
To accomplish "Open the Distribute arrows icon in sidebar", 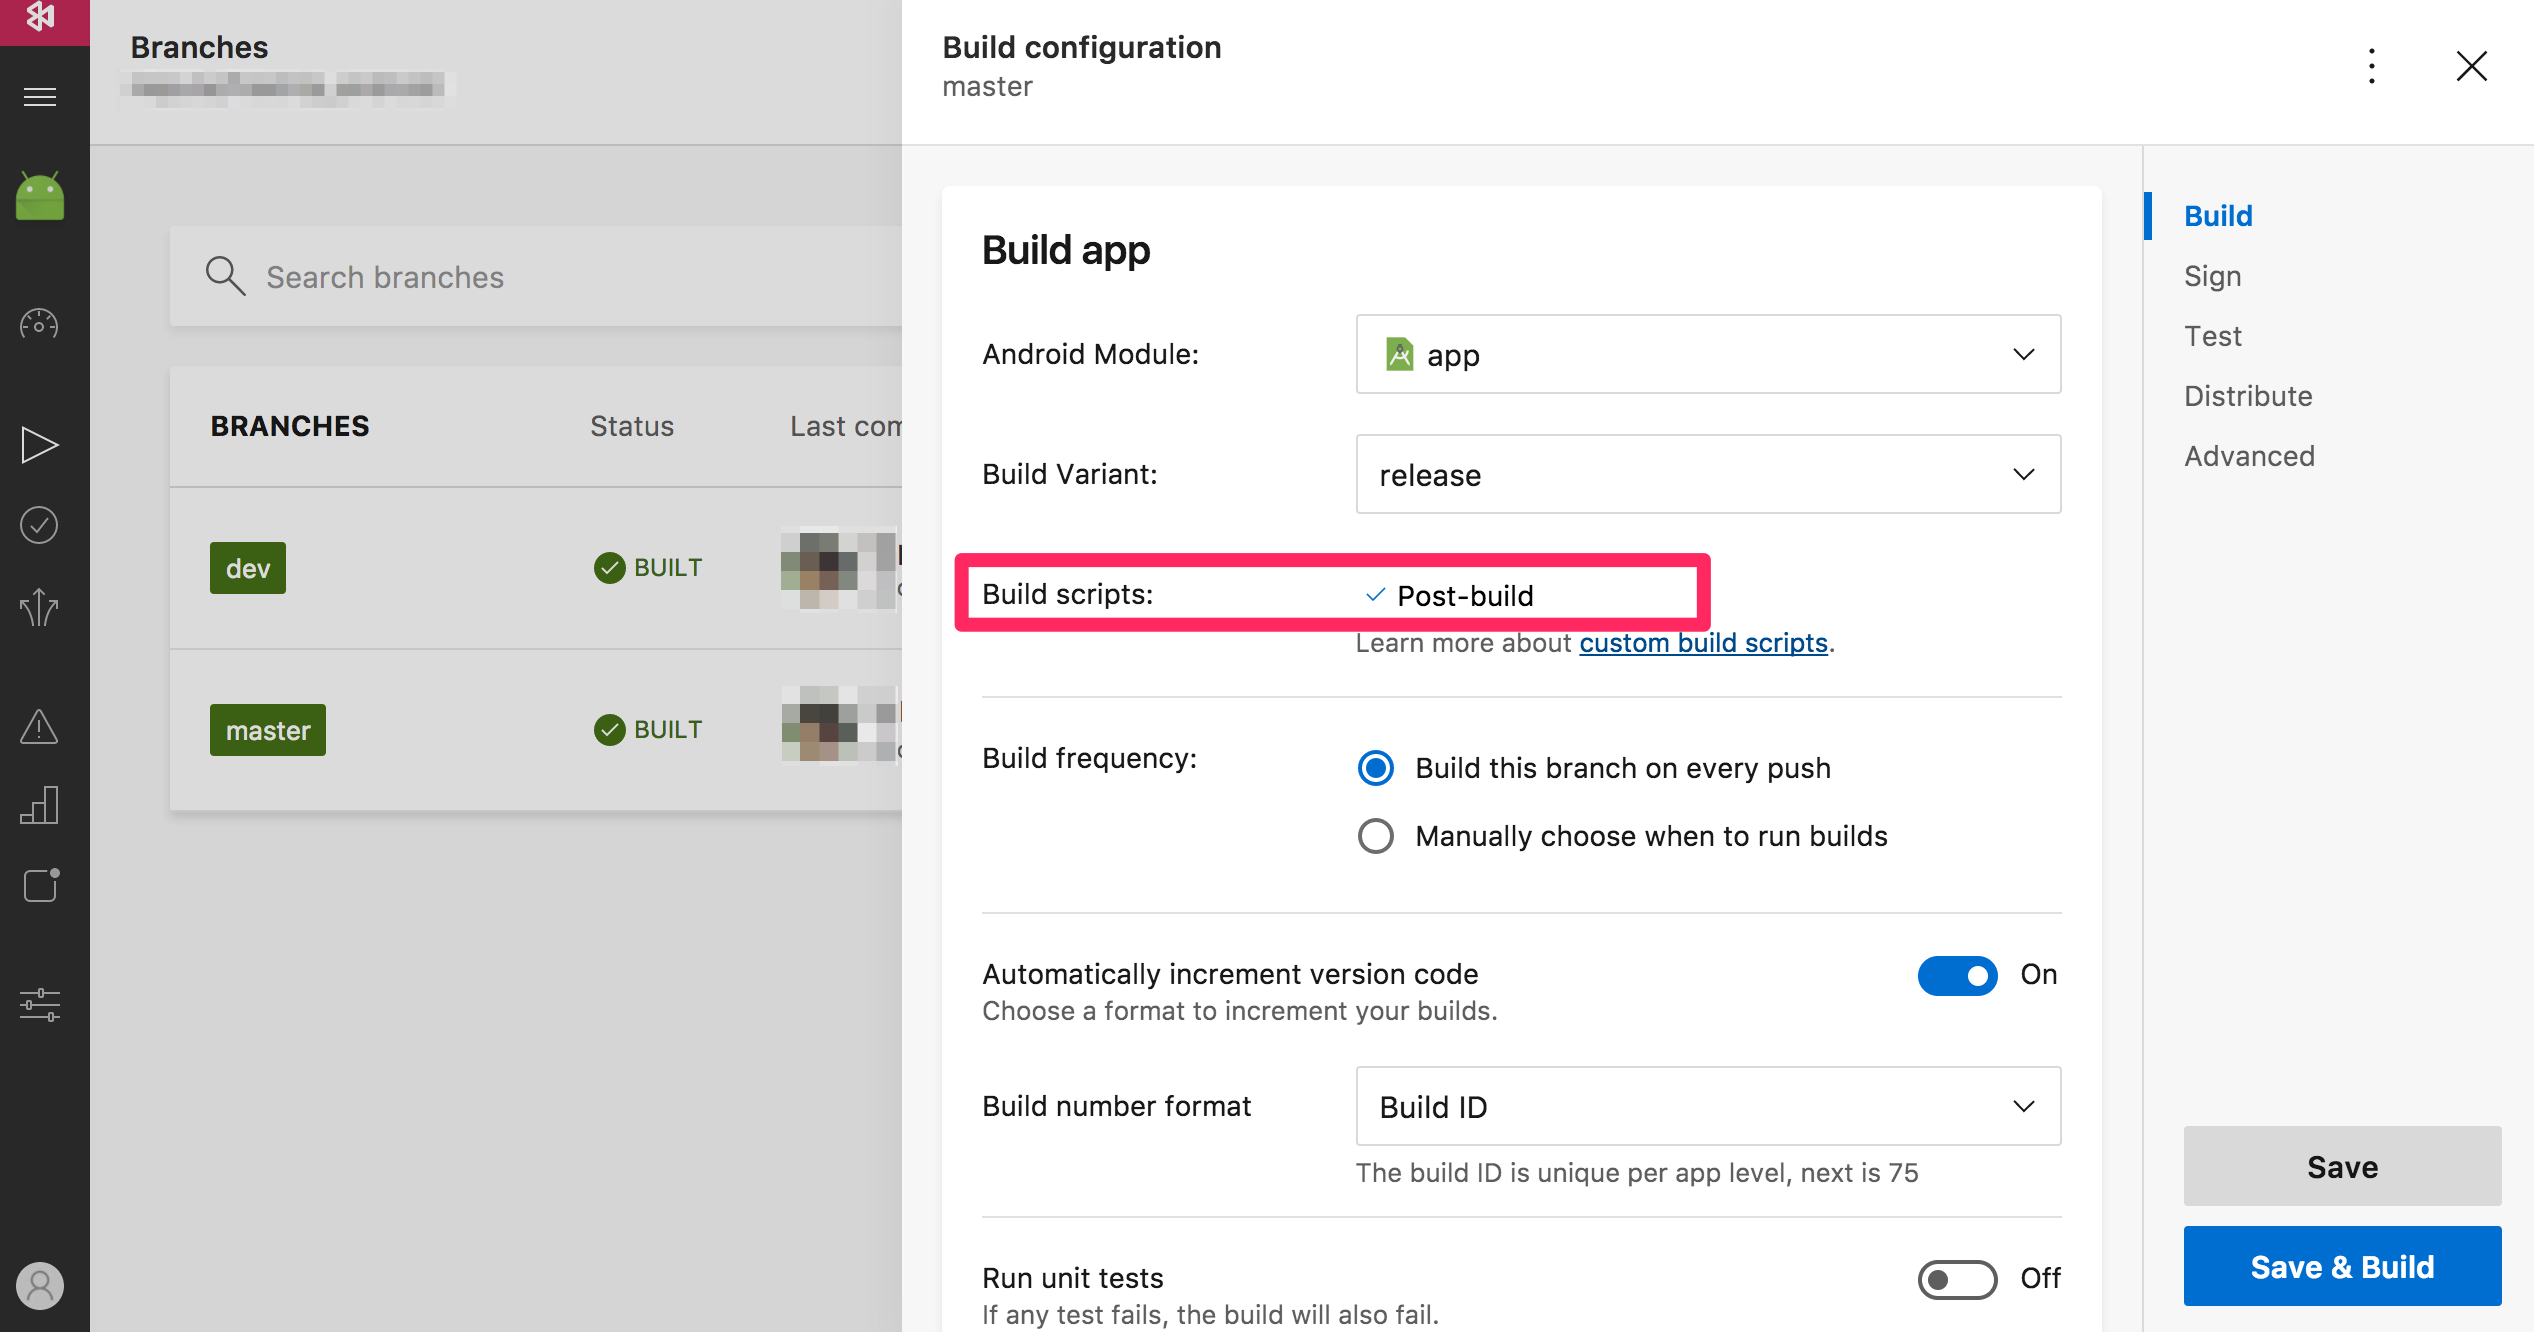I will pyautogui.click(x=40, y=607).
